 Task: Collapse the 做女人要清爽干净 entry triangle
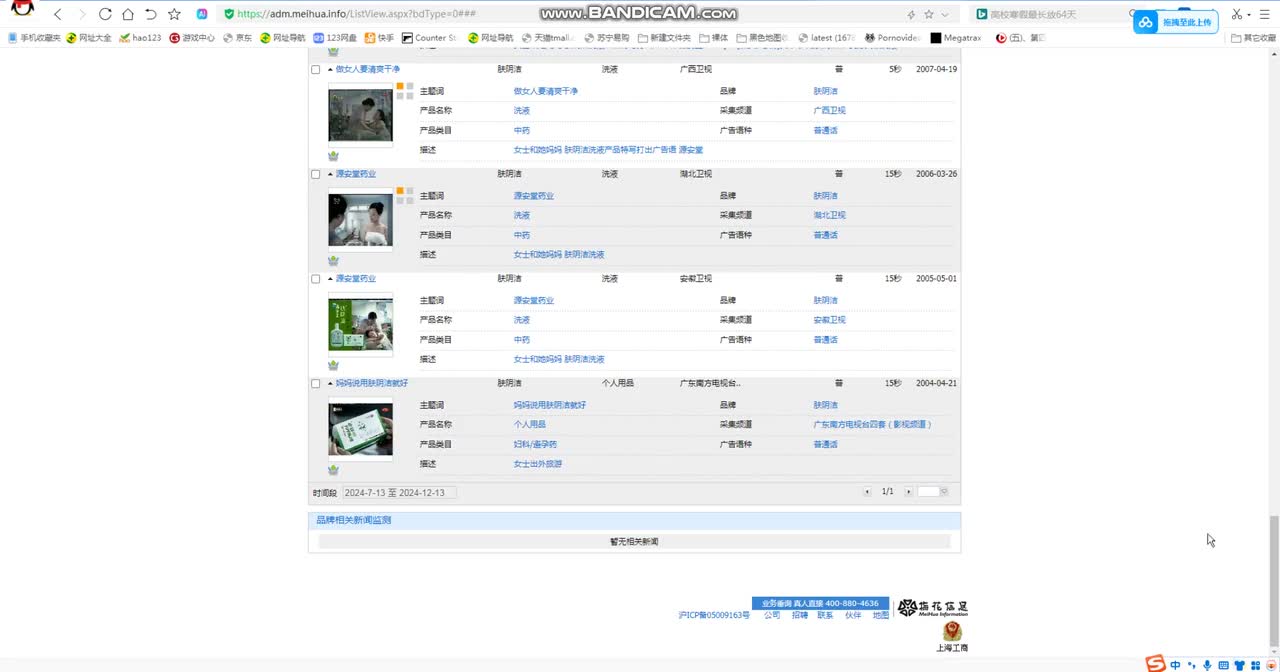[x=329, y=70]
